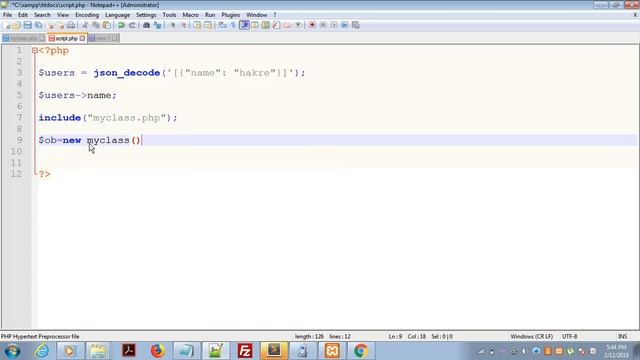Image resolution: width=640 pixels, height=360 pixels.
Task: Paste clipboard using the Paste toolbar icon
Action: (x=107, y=25)
